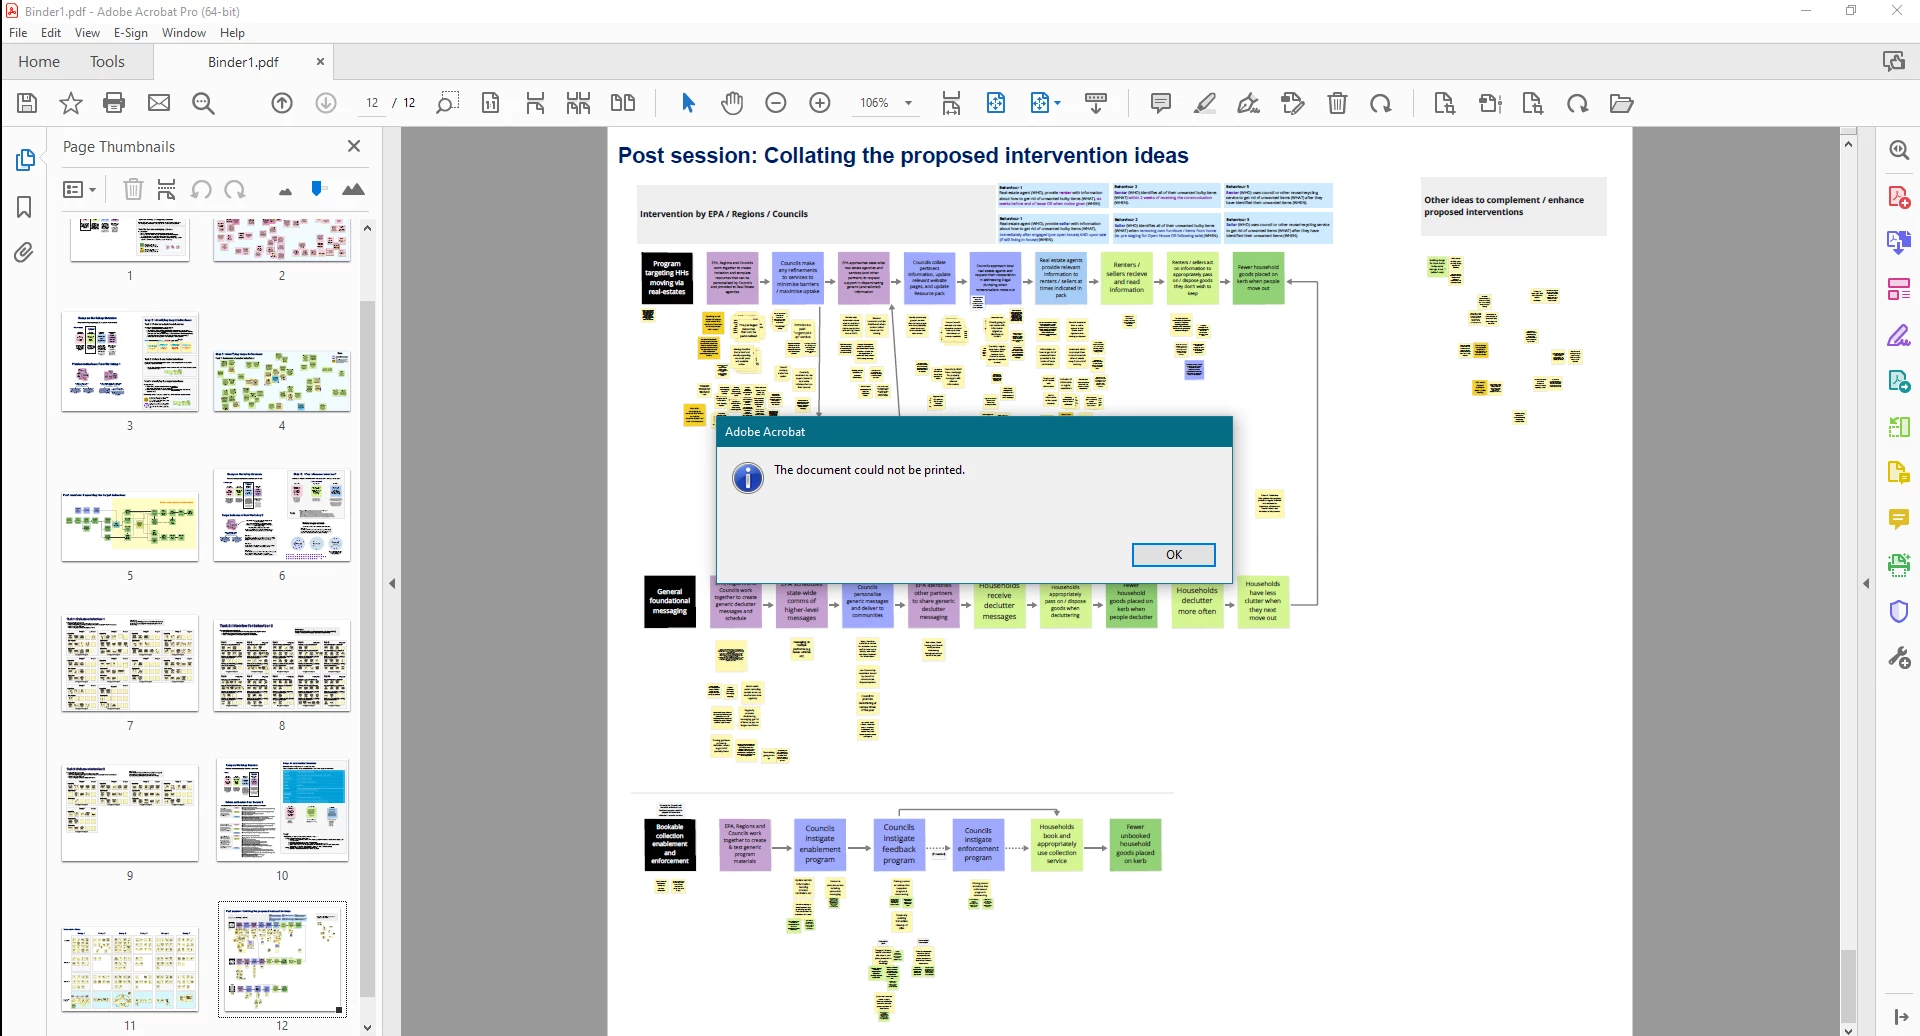The width and height of the screenshot is (1920, 1036).
Task: Expand the right pane with bottom arrow icon
Action: tap(1900, 1017)
